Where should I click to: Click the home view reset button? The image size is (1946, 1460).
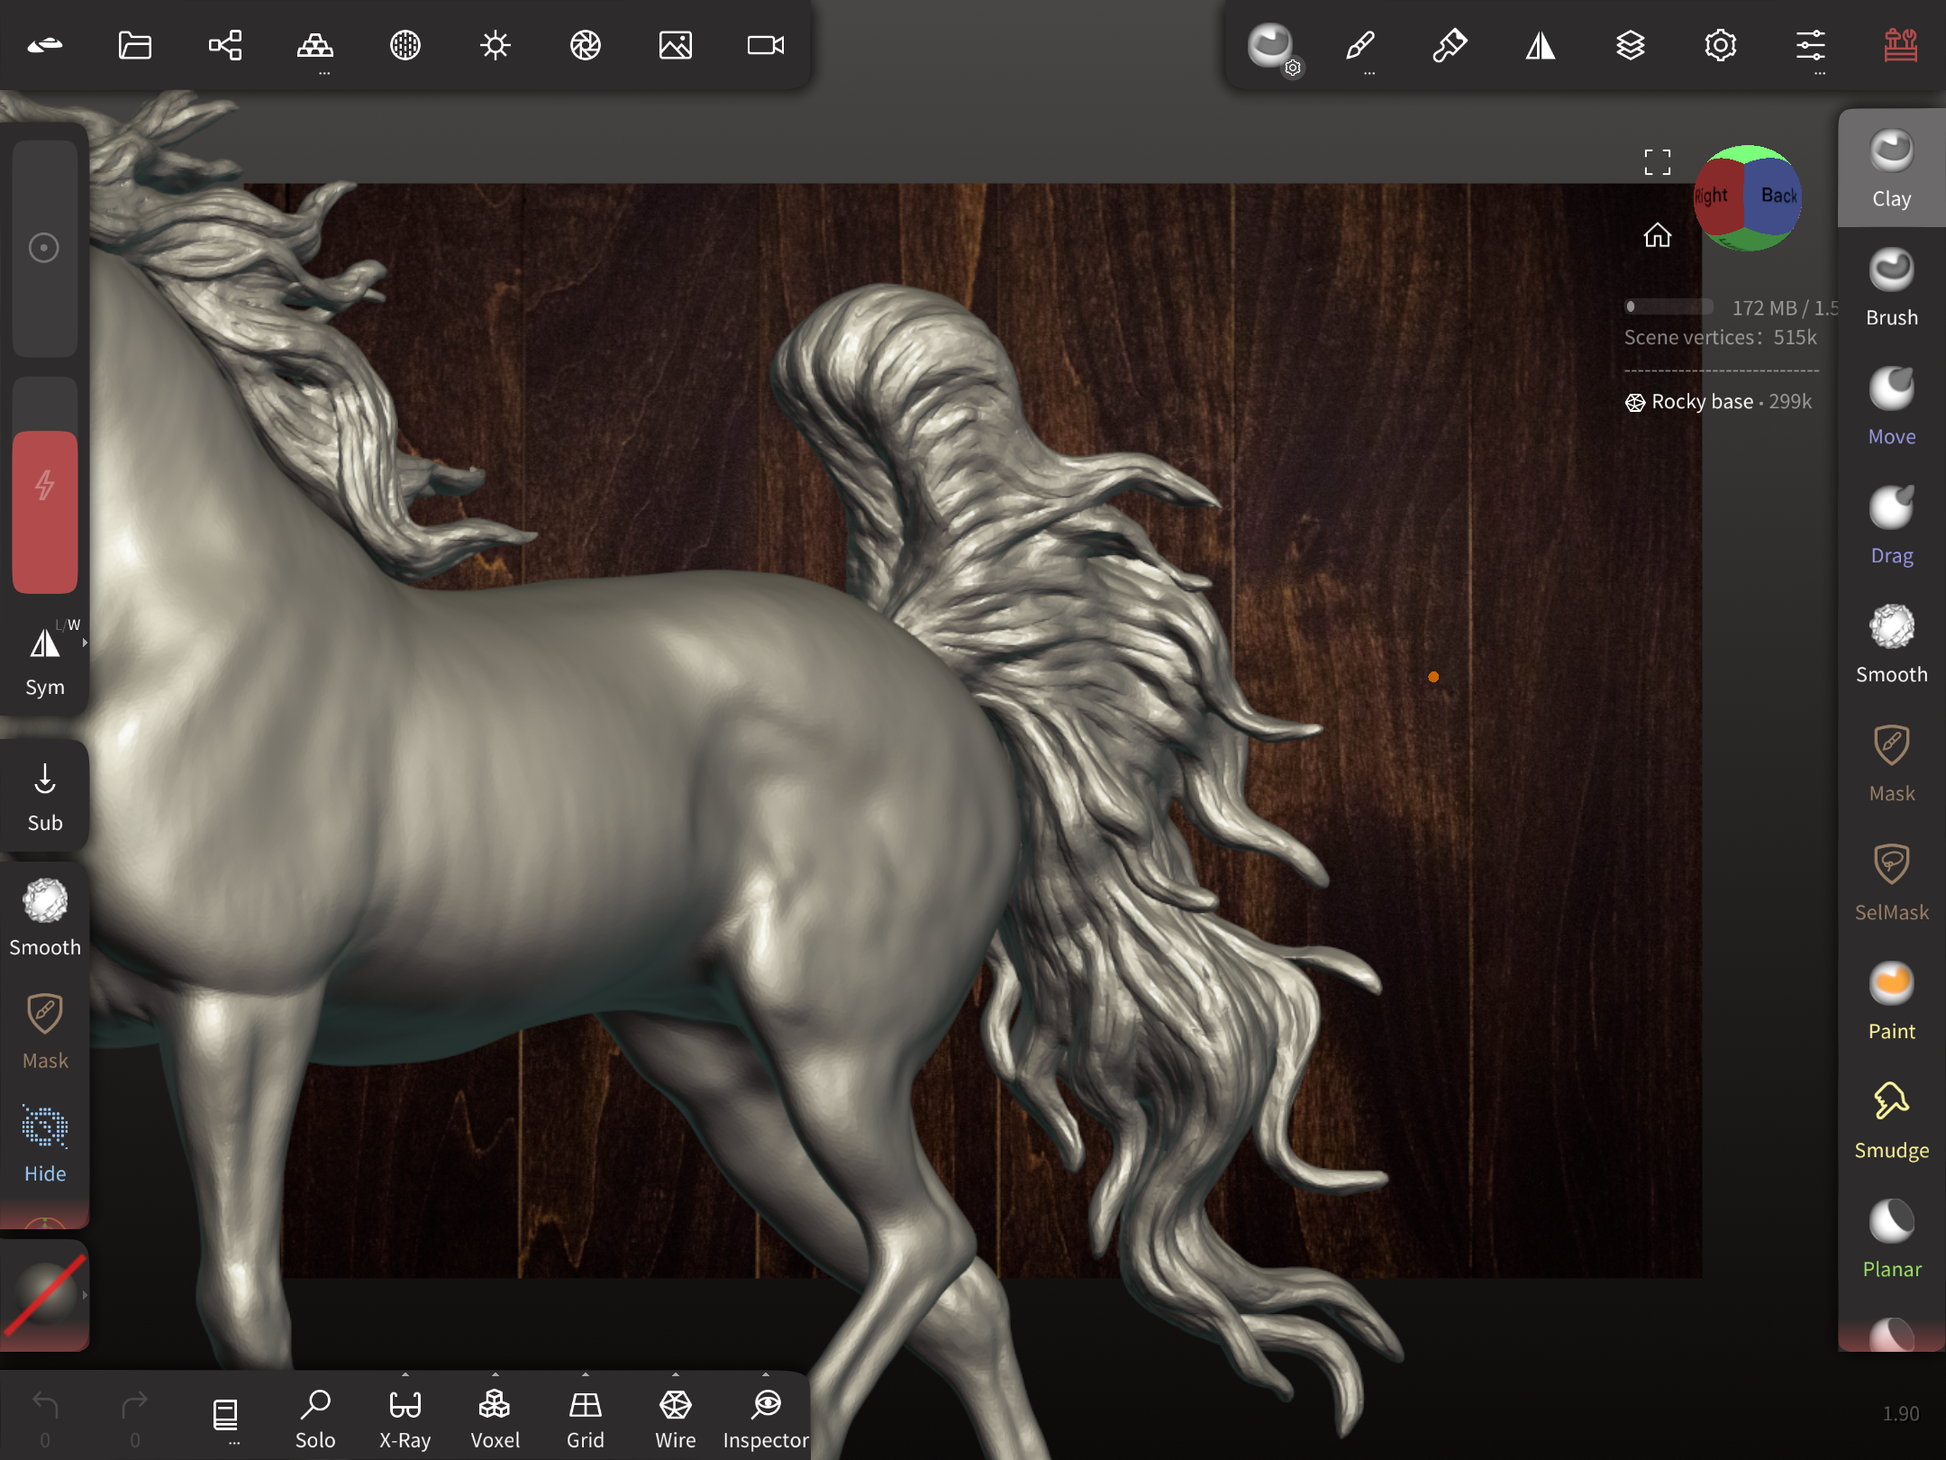pyautogui.click(x=1657, y=235)
